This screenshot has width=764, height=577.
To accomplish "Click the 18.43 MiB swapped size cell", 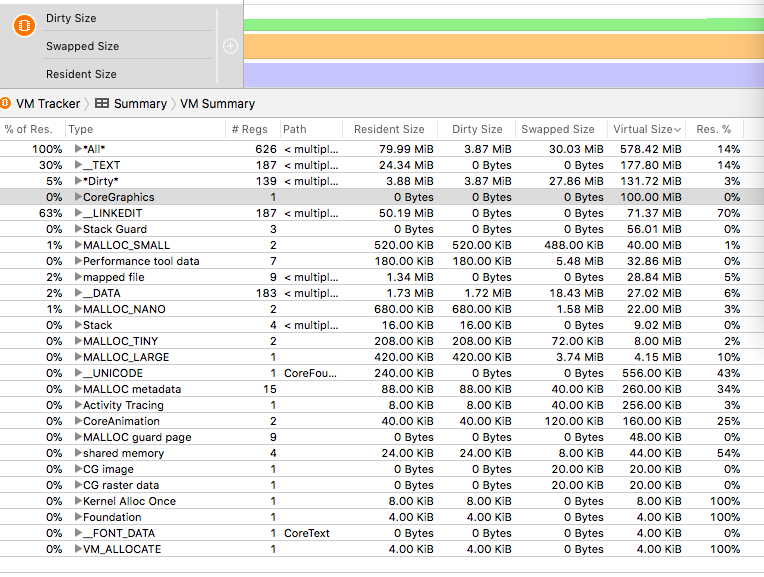I will click(x=576, y=293).
